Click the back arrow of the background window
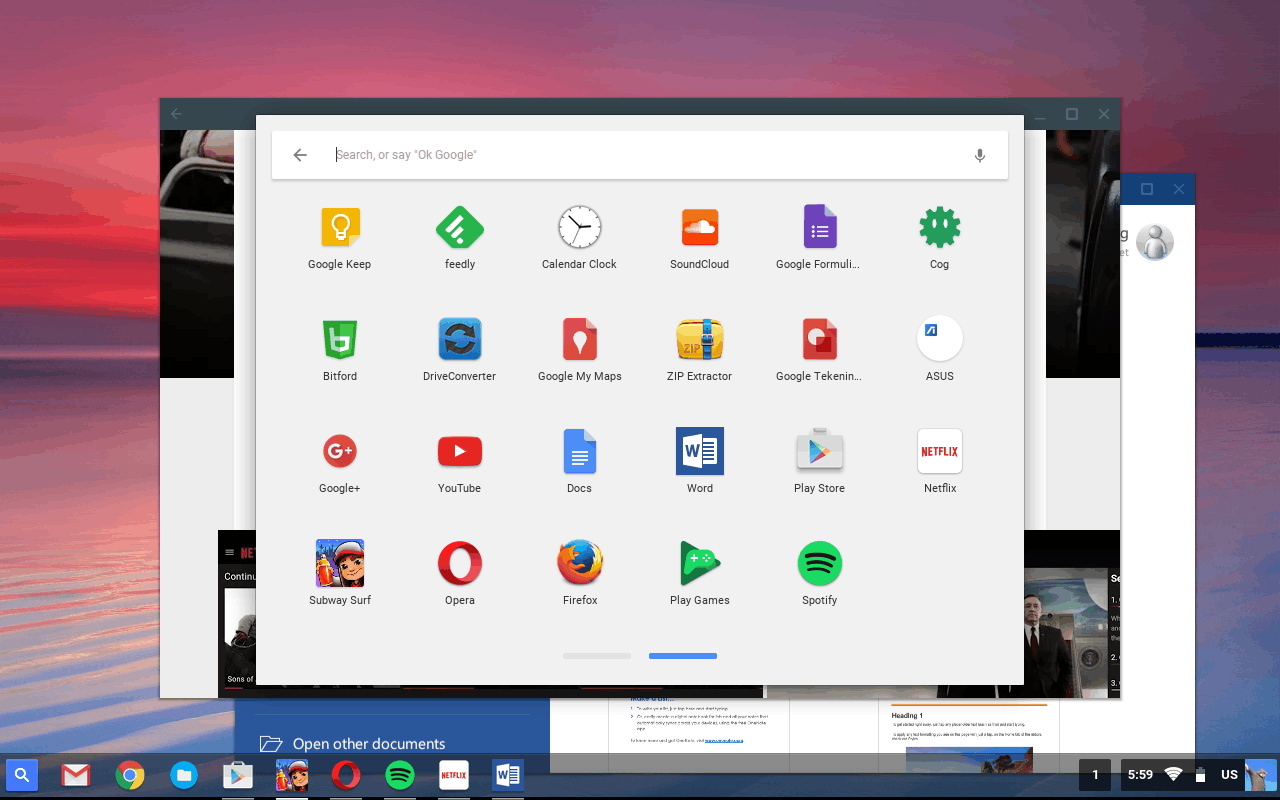Viewport: 1280px width, 800px height. pos(176,114)
